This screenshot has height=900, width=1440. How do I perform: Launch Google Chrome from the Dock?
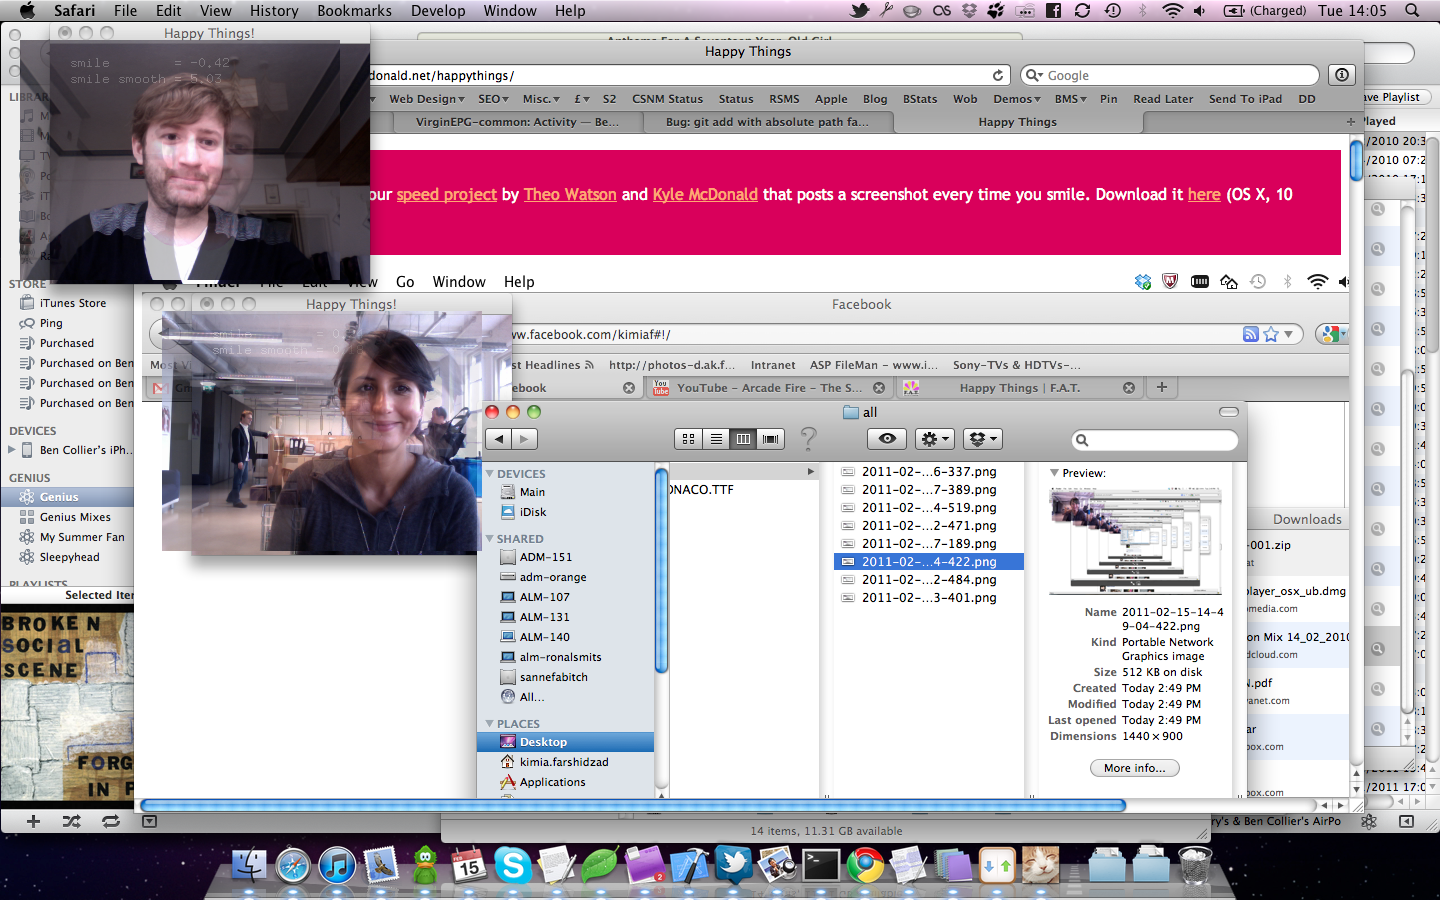tap(865, 865)
